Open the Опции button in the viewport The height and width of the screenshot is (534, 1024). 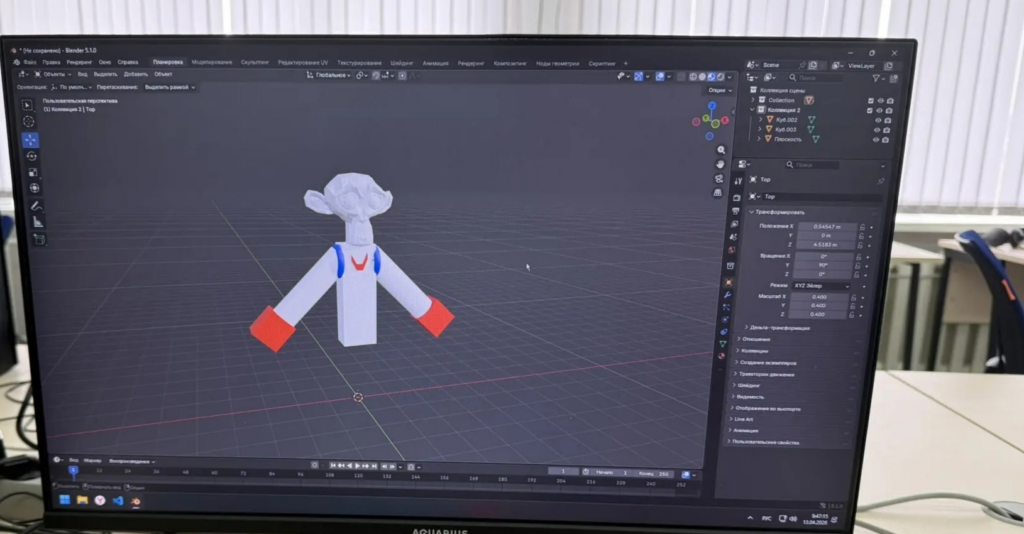point(715,90)
